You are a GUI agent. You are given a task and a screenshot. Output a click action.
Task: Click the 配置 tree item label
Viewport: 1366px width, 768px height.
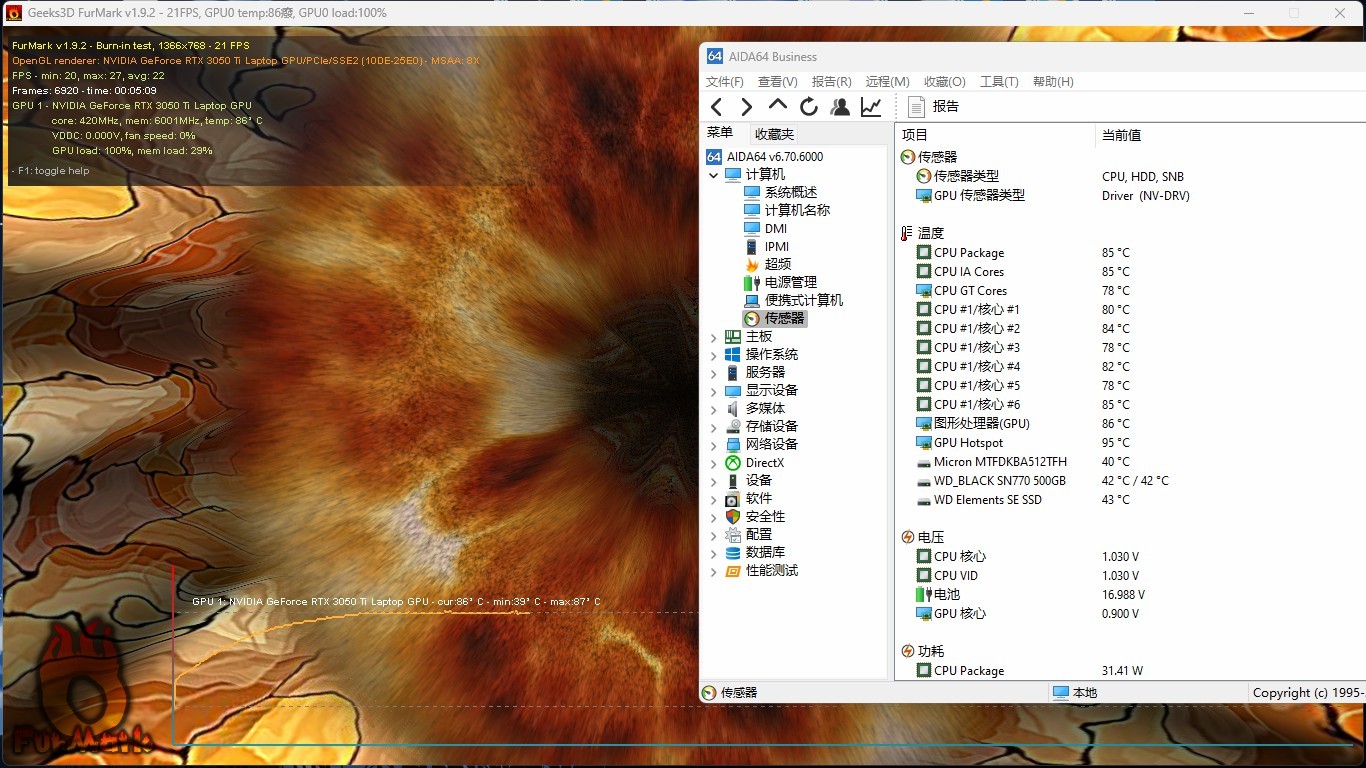pos(759,535)
